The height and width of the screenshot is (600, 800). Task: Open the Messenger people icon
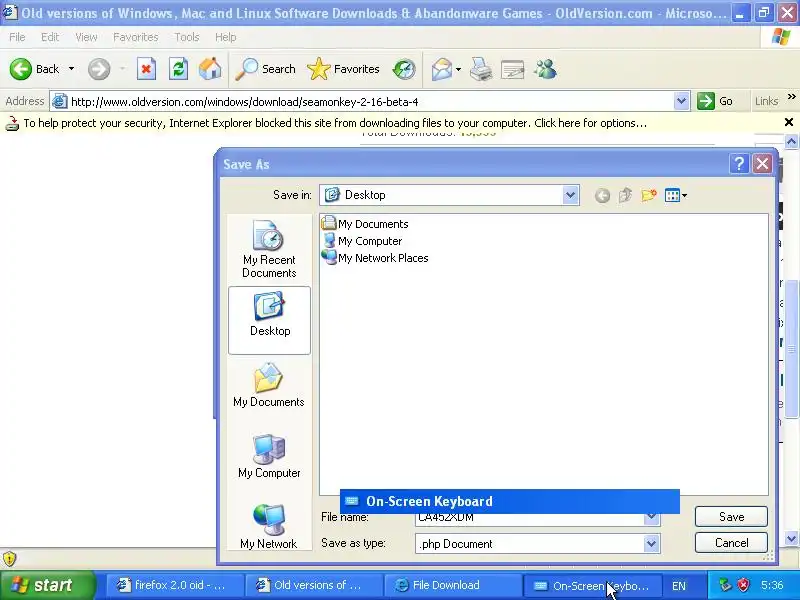tap(545, 69)
